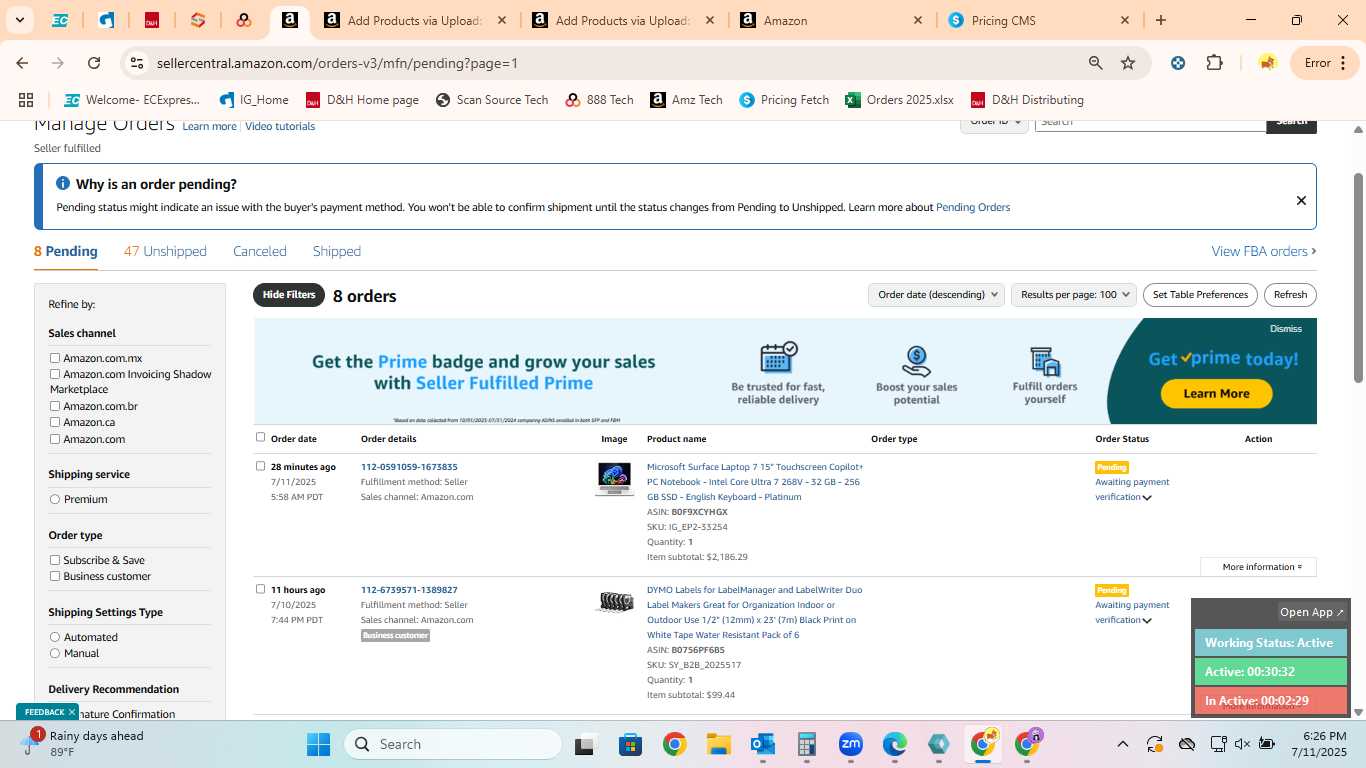Select Automated shipping settings type
Image resolution: width=1366 pixels, height=768 pixels.
(55, 637)
